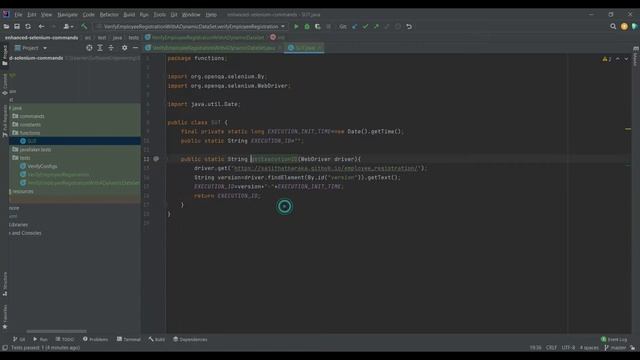Click the Debug bug icon
This screenshot has width=640, height=360.
(307, 27)
